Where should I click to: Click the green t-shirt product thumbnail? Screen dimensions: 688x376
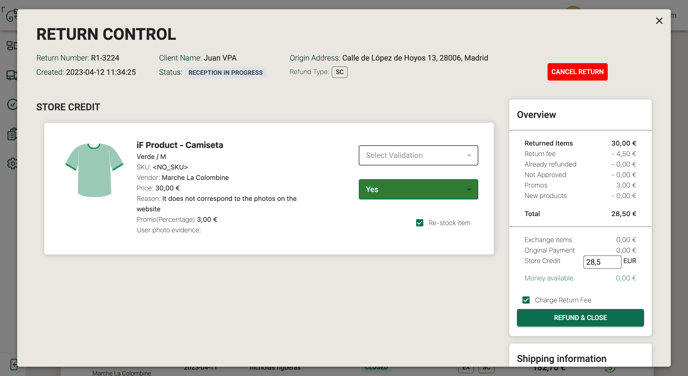(94, 170)
